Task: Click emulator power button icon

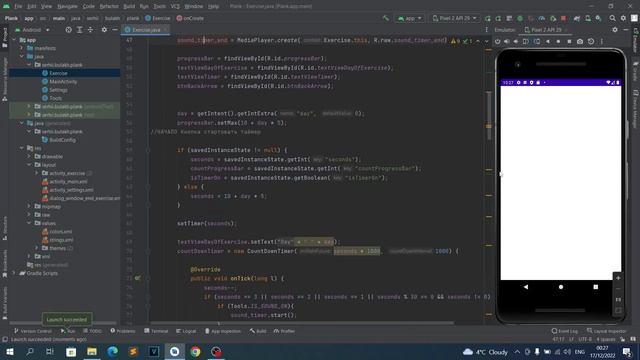Action: click(x=497, y=41)
